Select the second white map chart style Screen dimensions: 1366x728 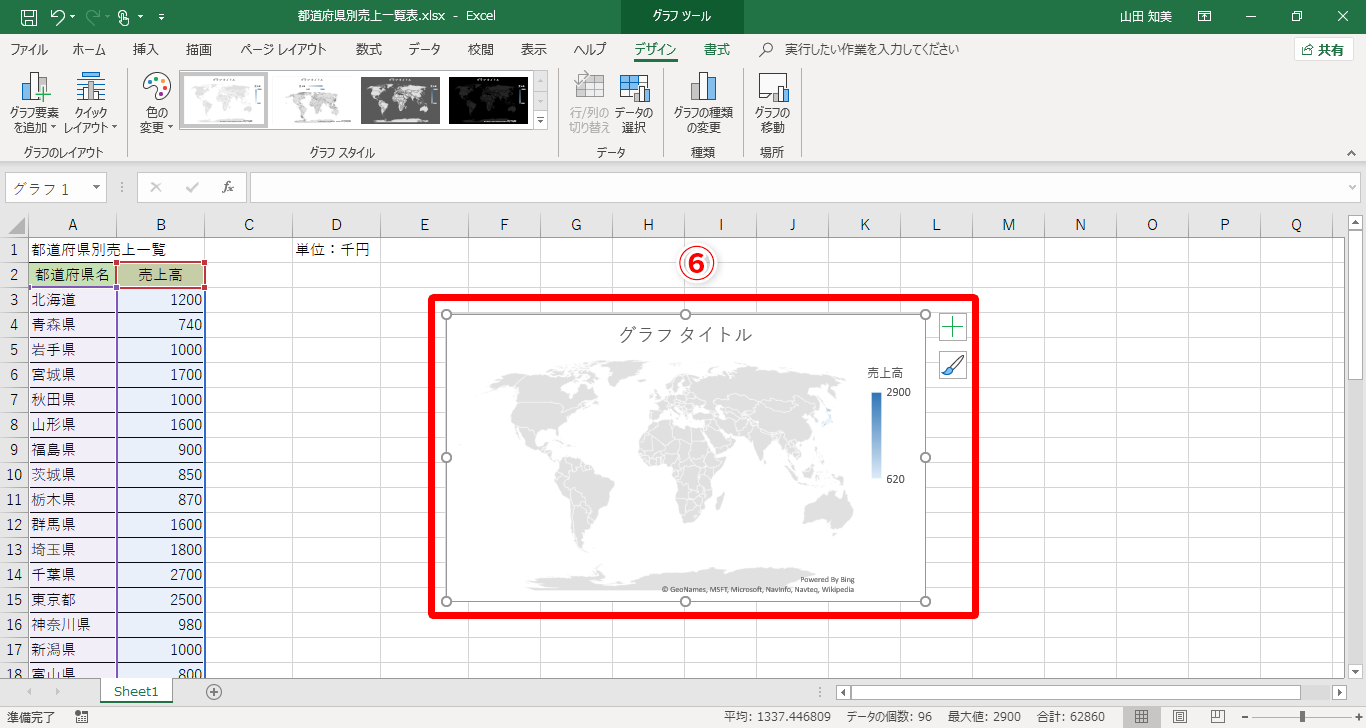coord(311,100)
